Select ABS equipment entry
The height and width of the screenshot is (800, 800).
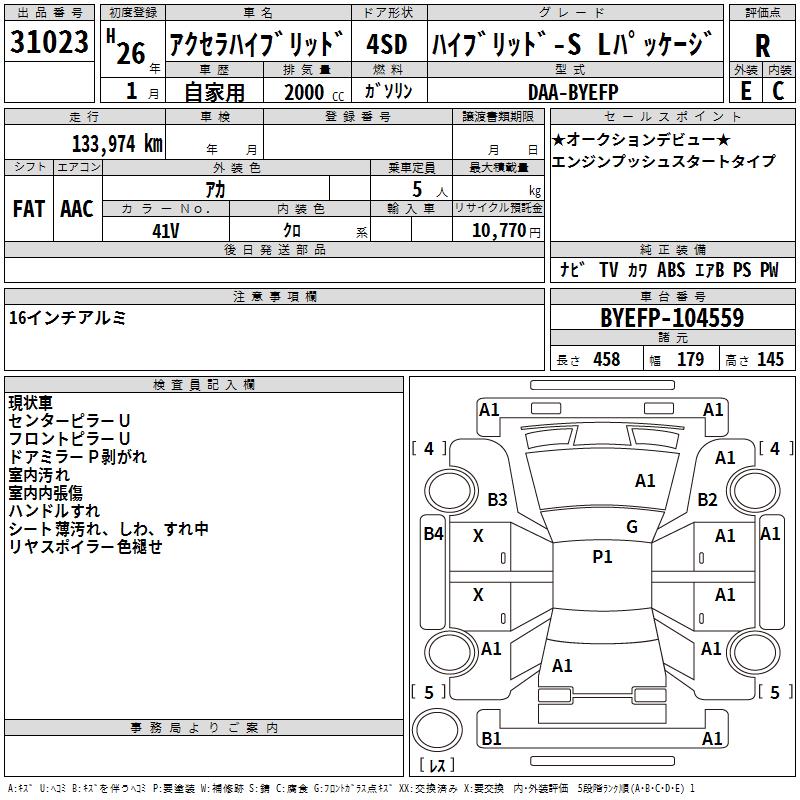(671, 269)
